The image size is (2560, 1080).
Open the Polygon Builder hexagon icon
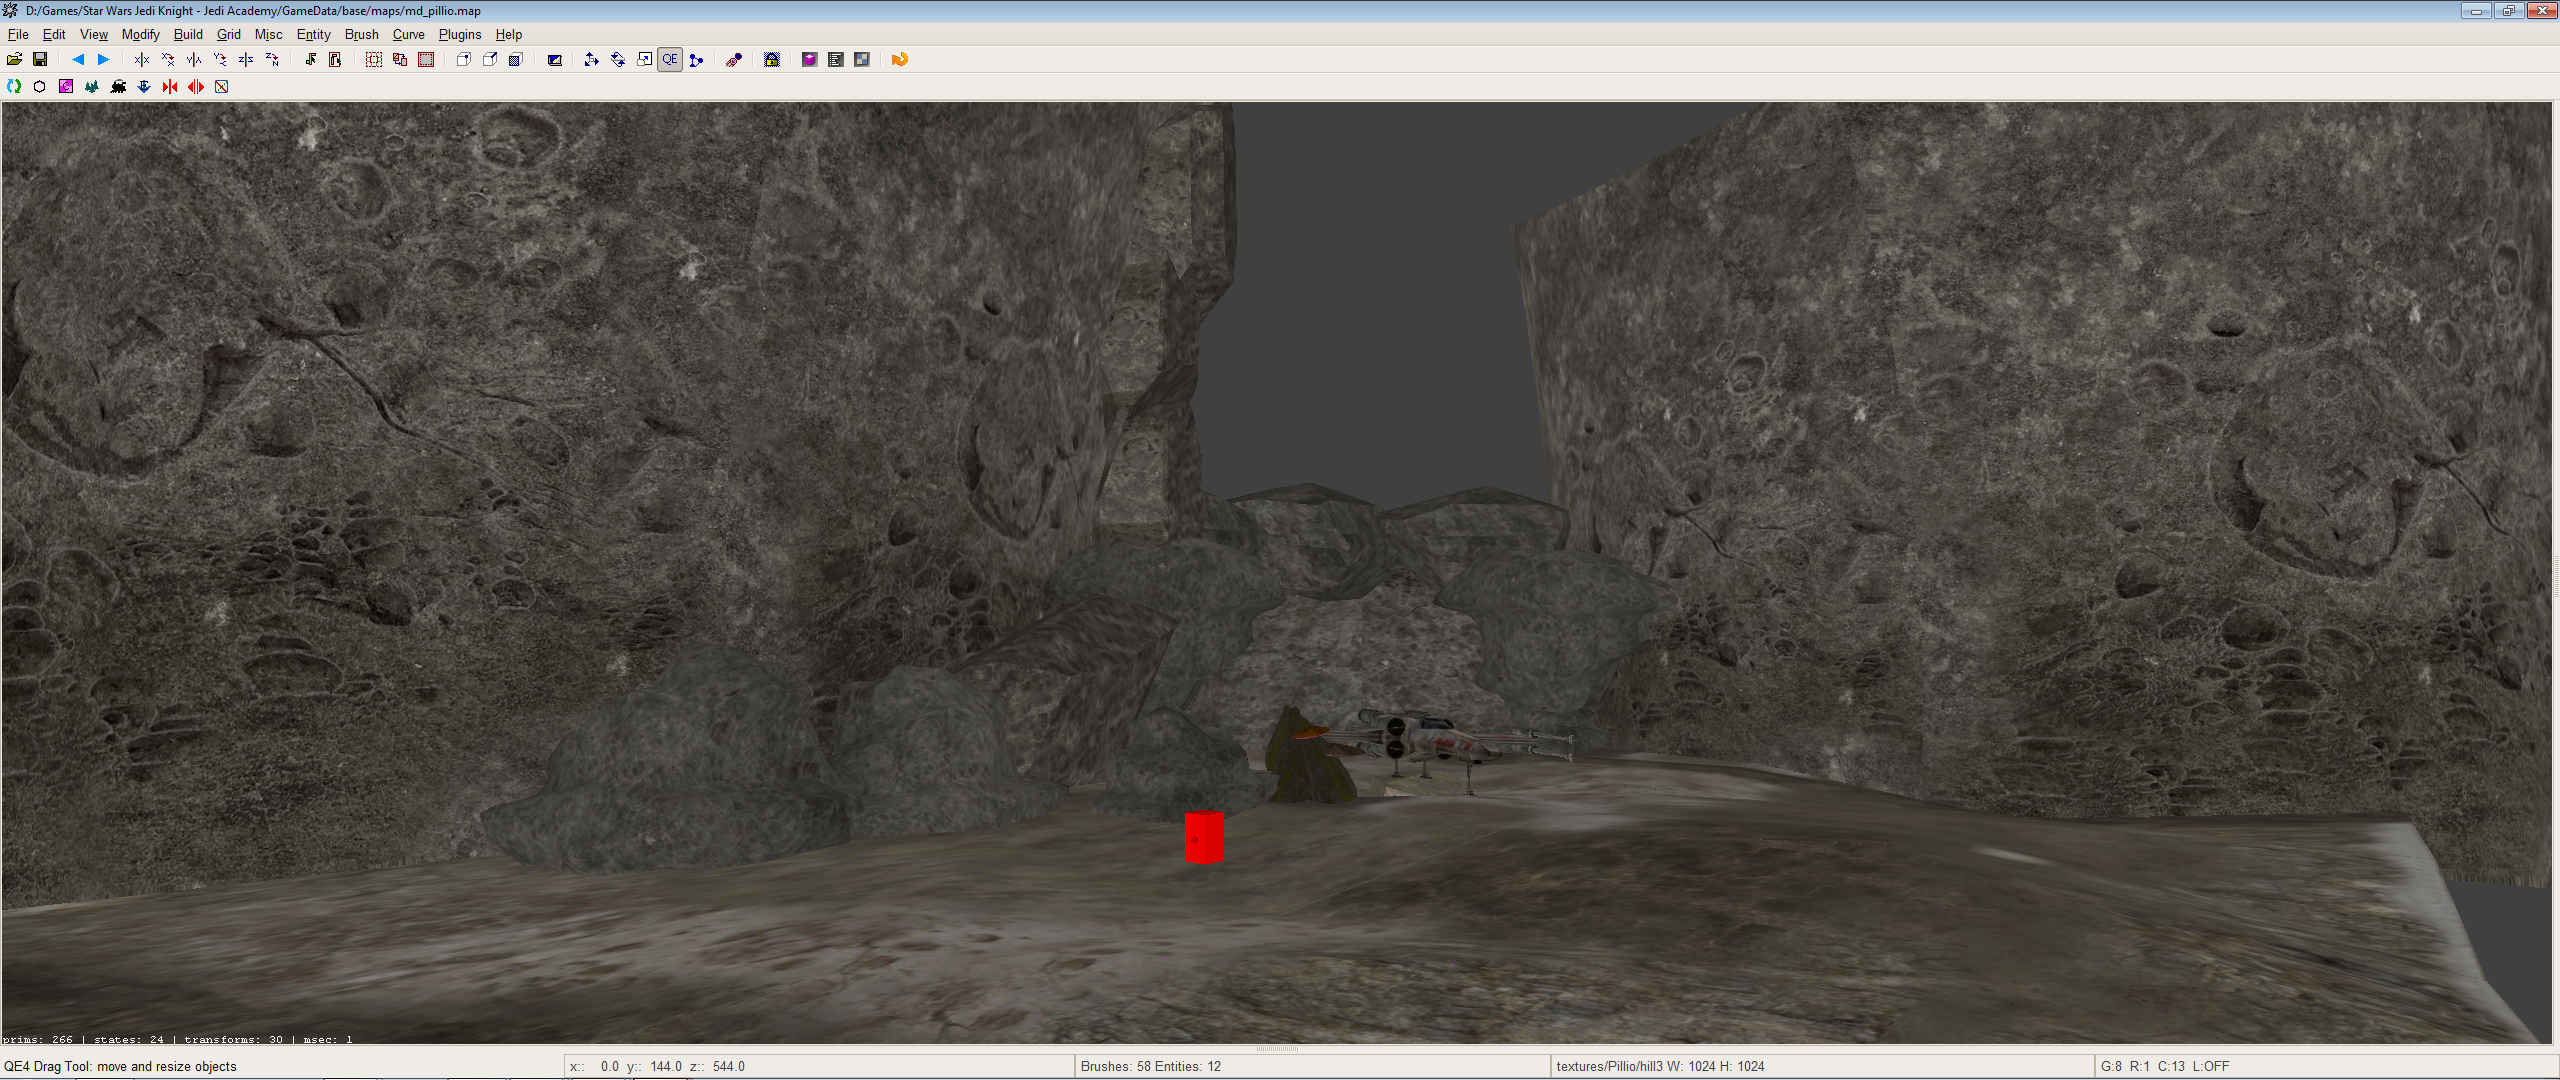(x=40, y=87)
